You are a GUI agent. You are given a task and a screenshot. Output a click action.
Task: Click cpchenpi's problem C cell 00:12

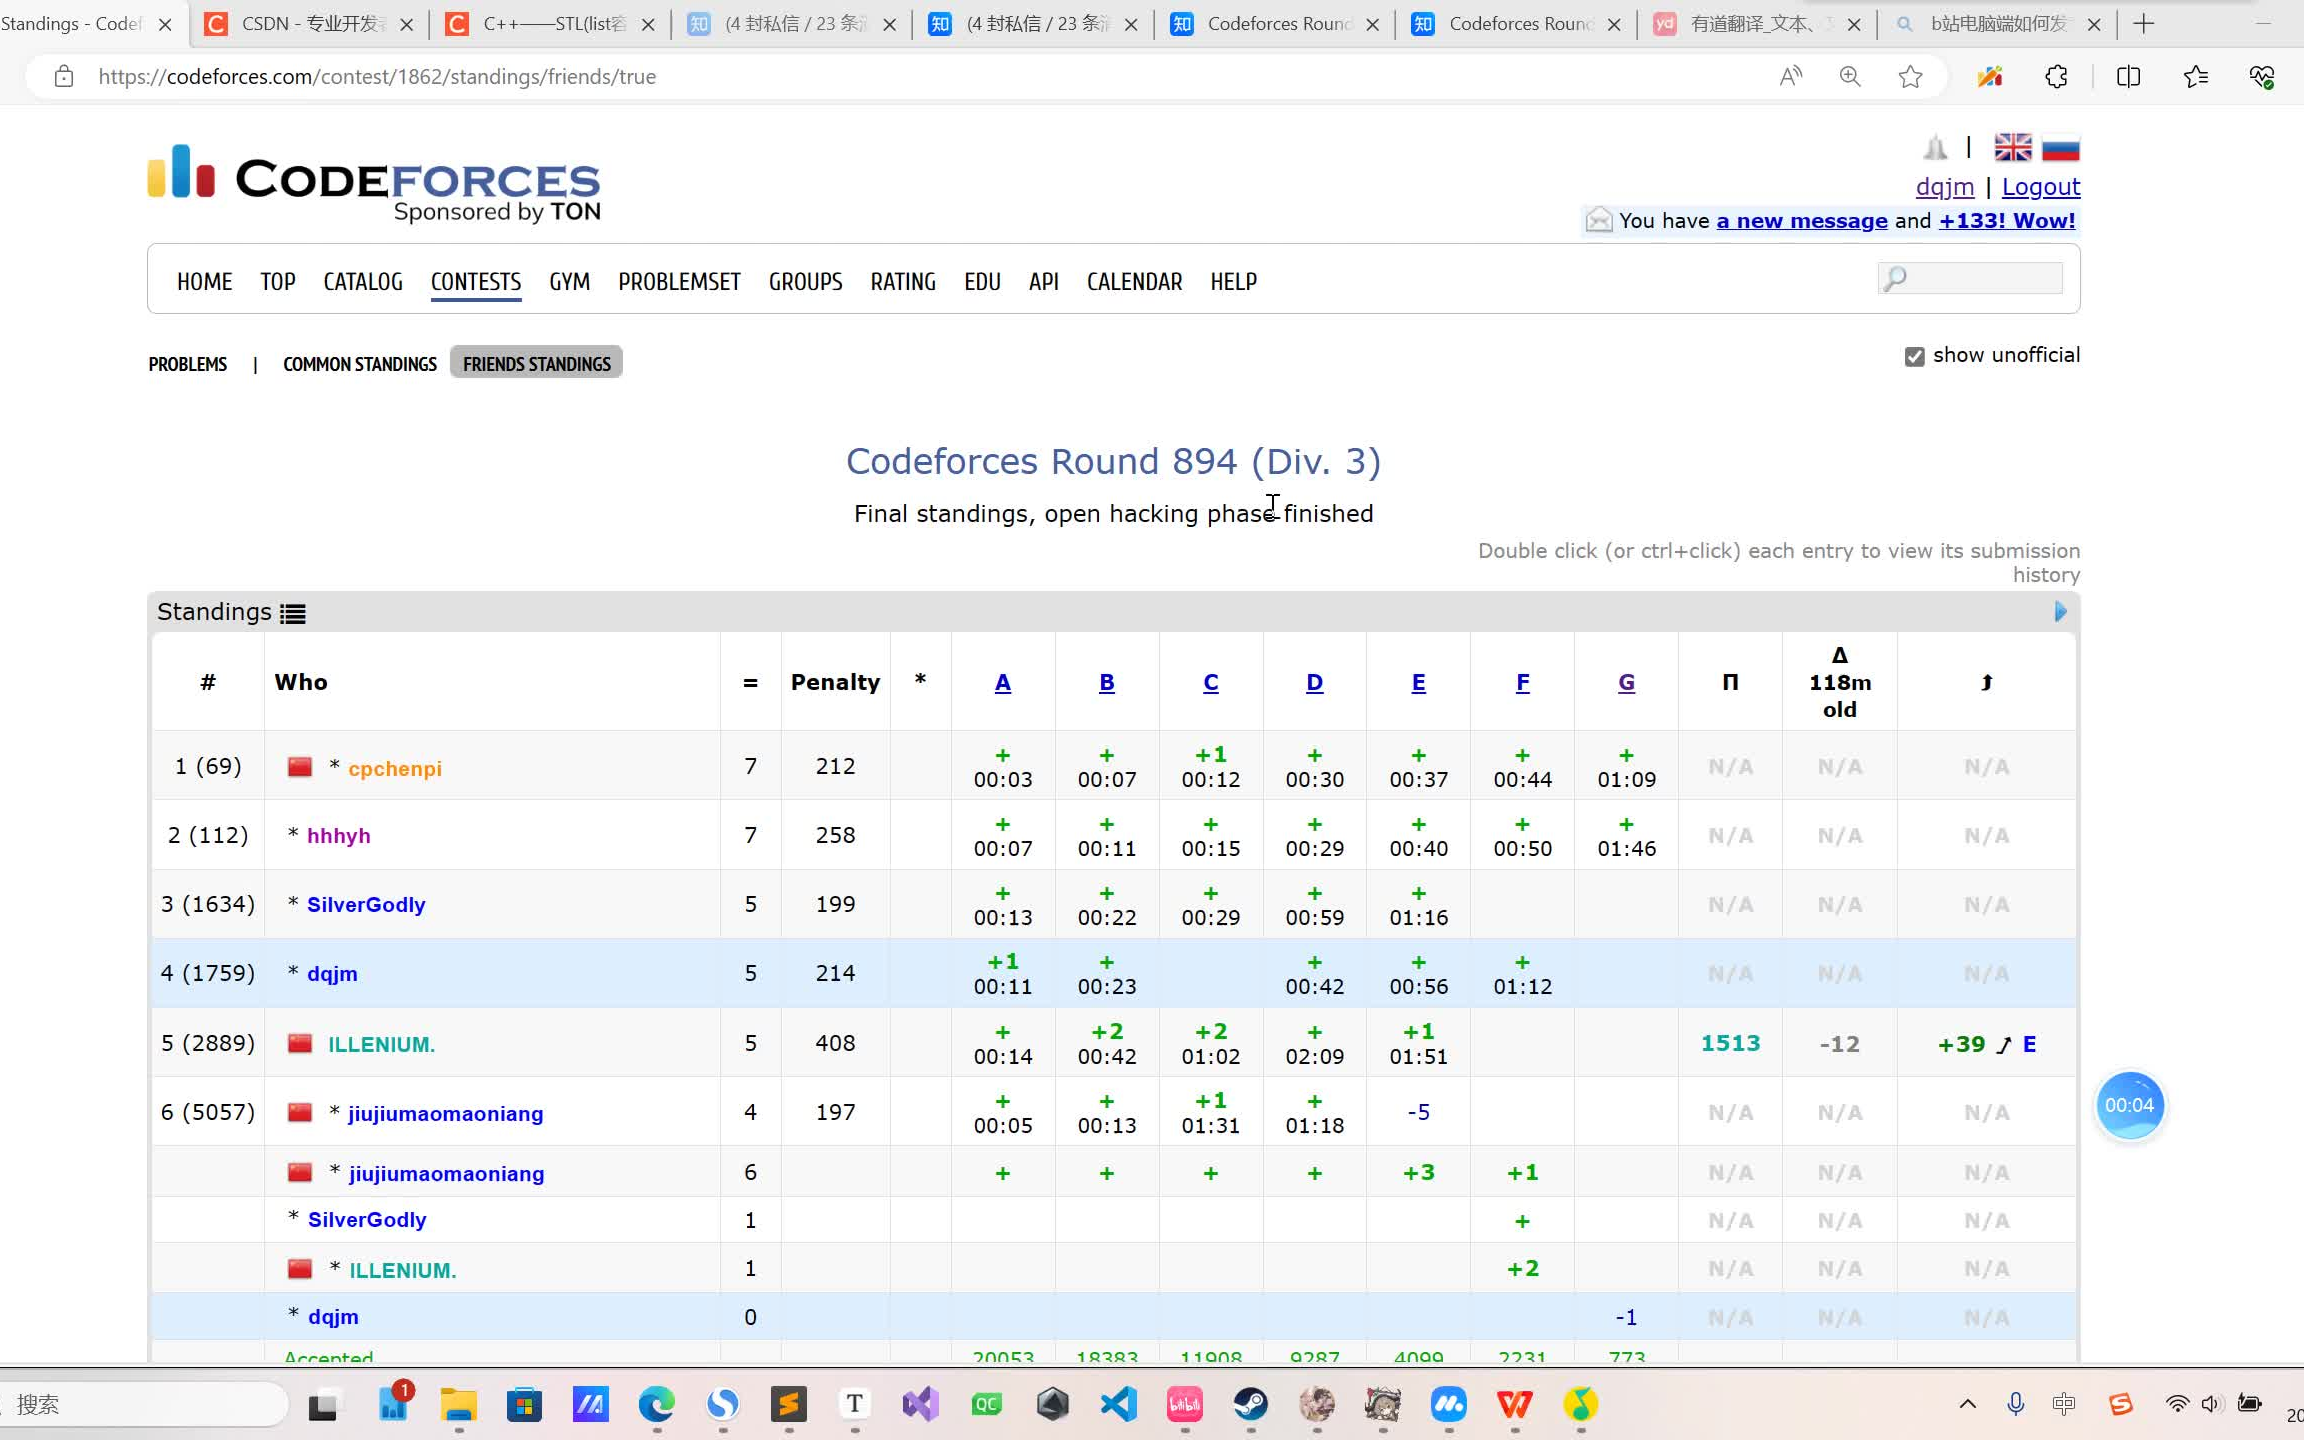[1210, 767]
